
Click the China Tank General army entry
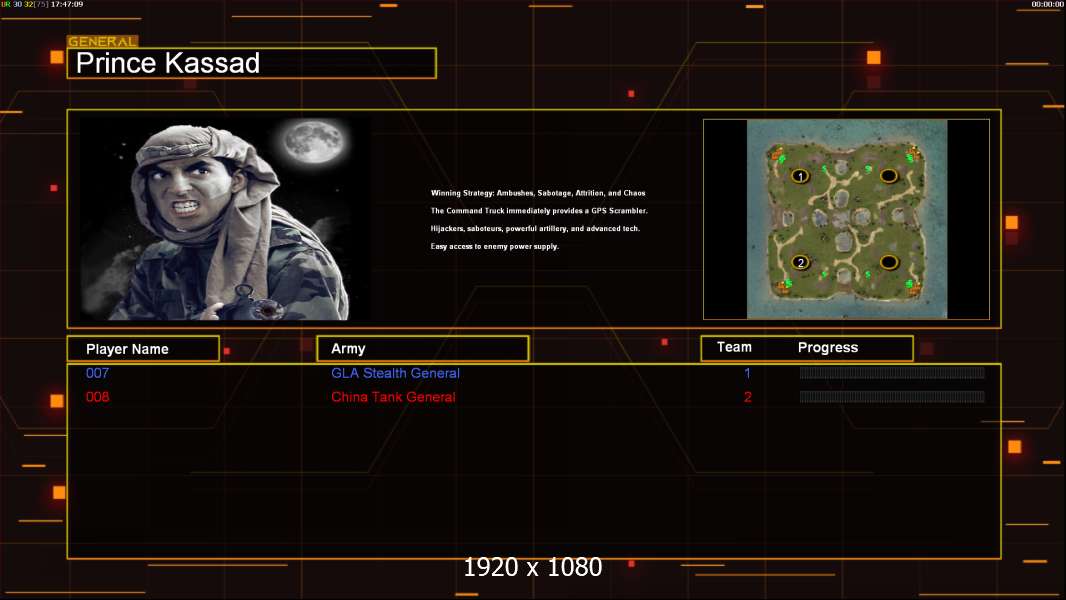point(393,397)
